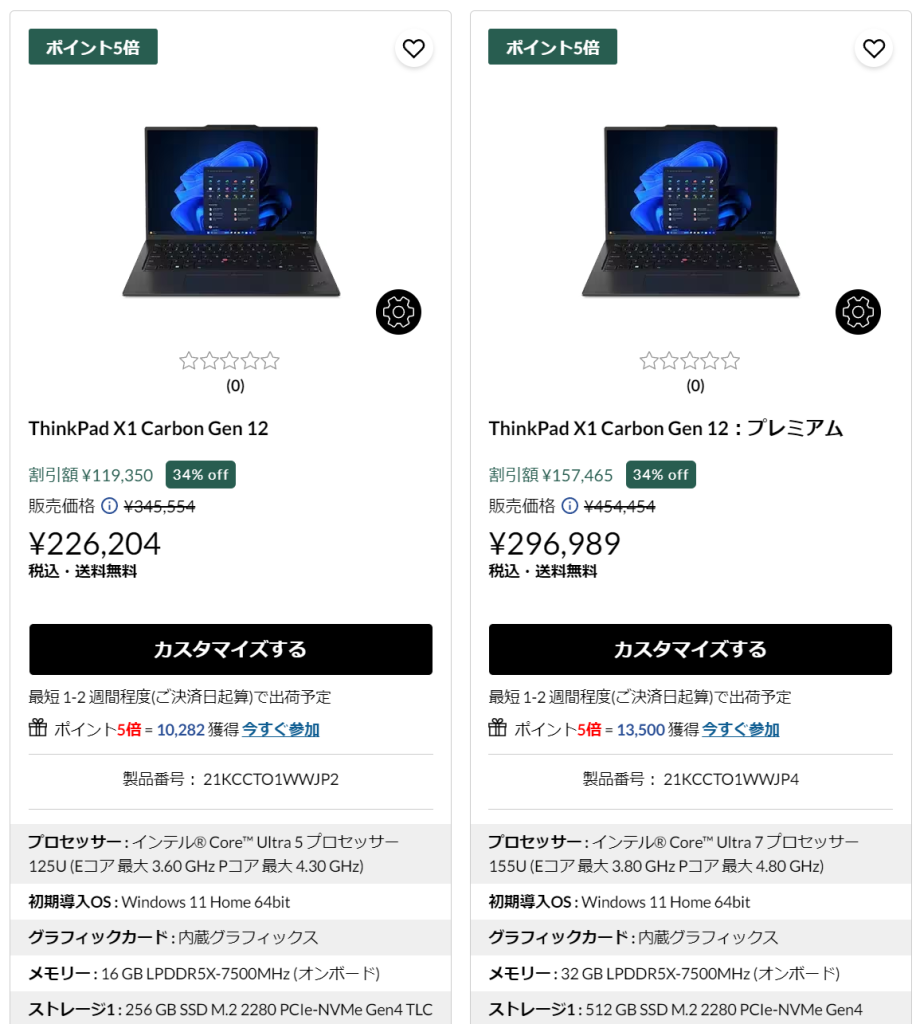Screen dimensions: 916x1024
Task: Favorite the プレミアム model with the heart icon
Action: pyautogui.click(x=874, y=48)
